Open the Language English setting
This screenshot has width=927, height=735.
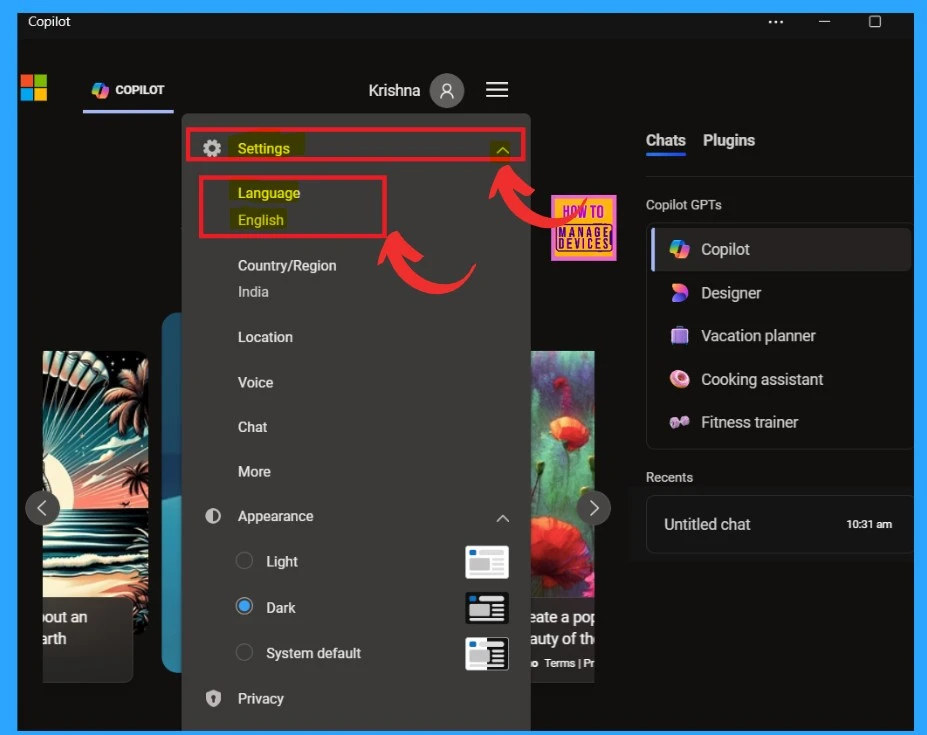coord(269,206)
